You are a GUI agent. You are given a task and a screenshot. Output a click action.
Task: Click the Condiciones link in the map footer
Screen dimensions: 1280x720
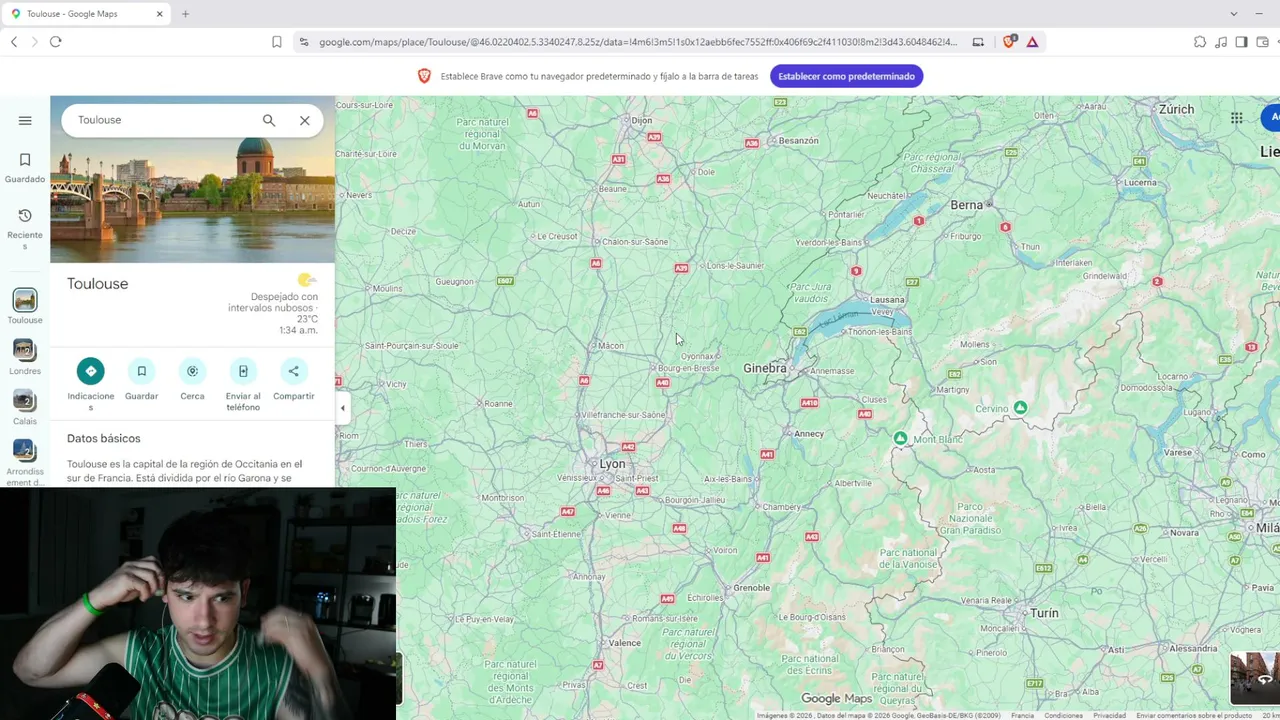tap(1064, 715)
